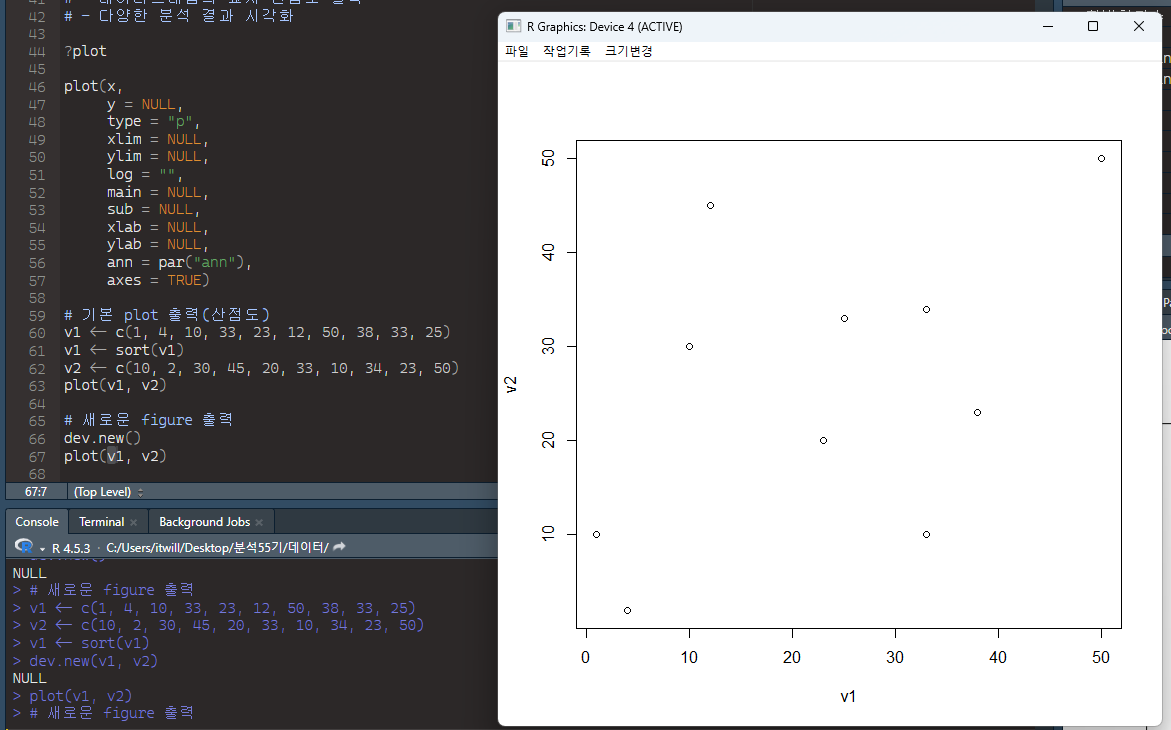
Task: Click the type = "p" argument line
Action: (x=154, y=121)
